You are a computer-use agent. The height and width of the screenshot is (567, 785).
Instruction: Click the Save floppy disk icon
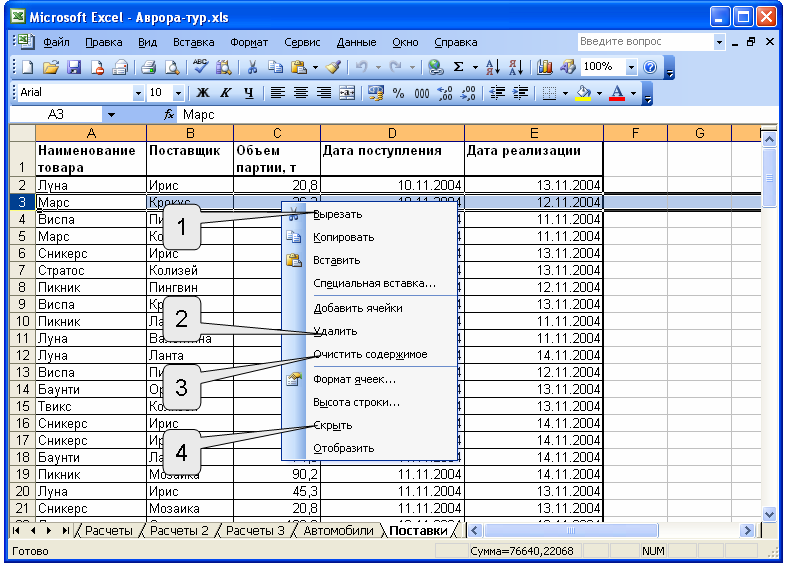click(74, 67)
